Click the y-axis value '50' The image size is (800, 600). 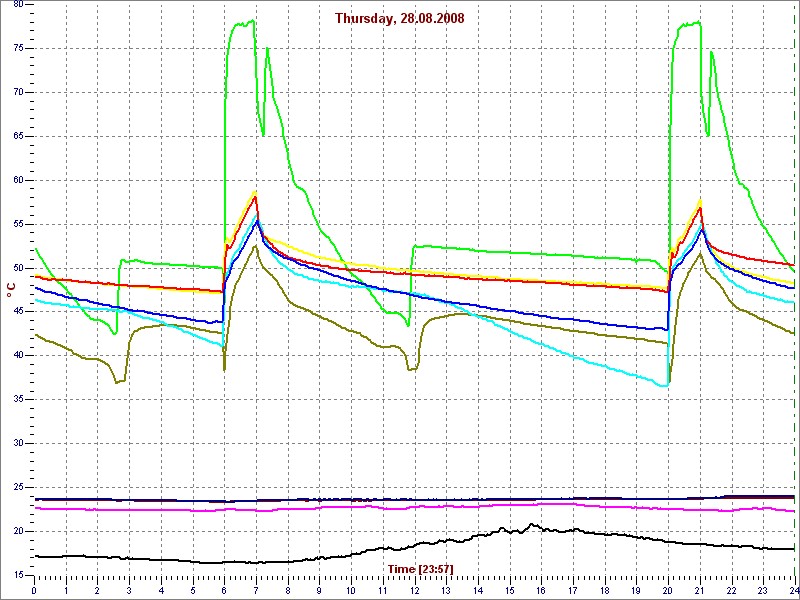[x=18, y=268]
